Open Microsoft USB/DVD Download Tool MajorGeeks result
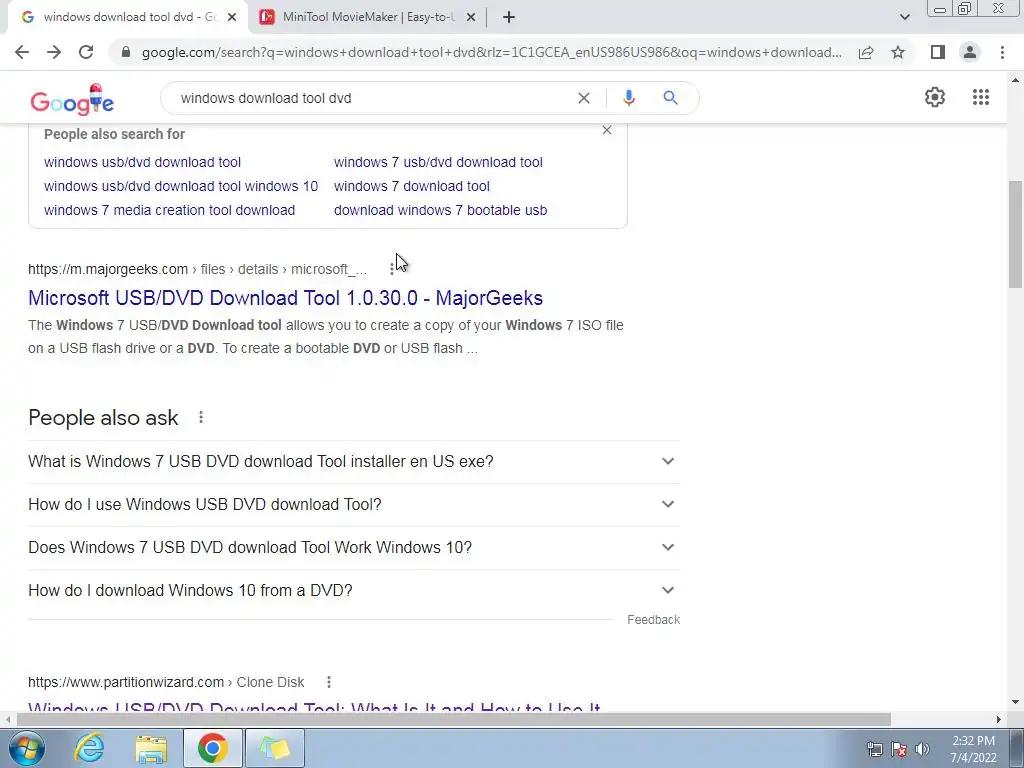This screenshot has height=768, width=1024. [x=285, y=298]
